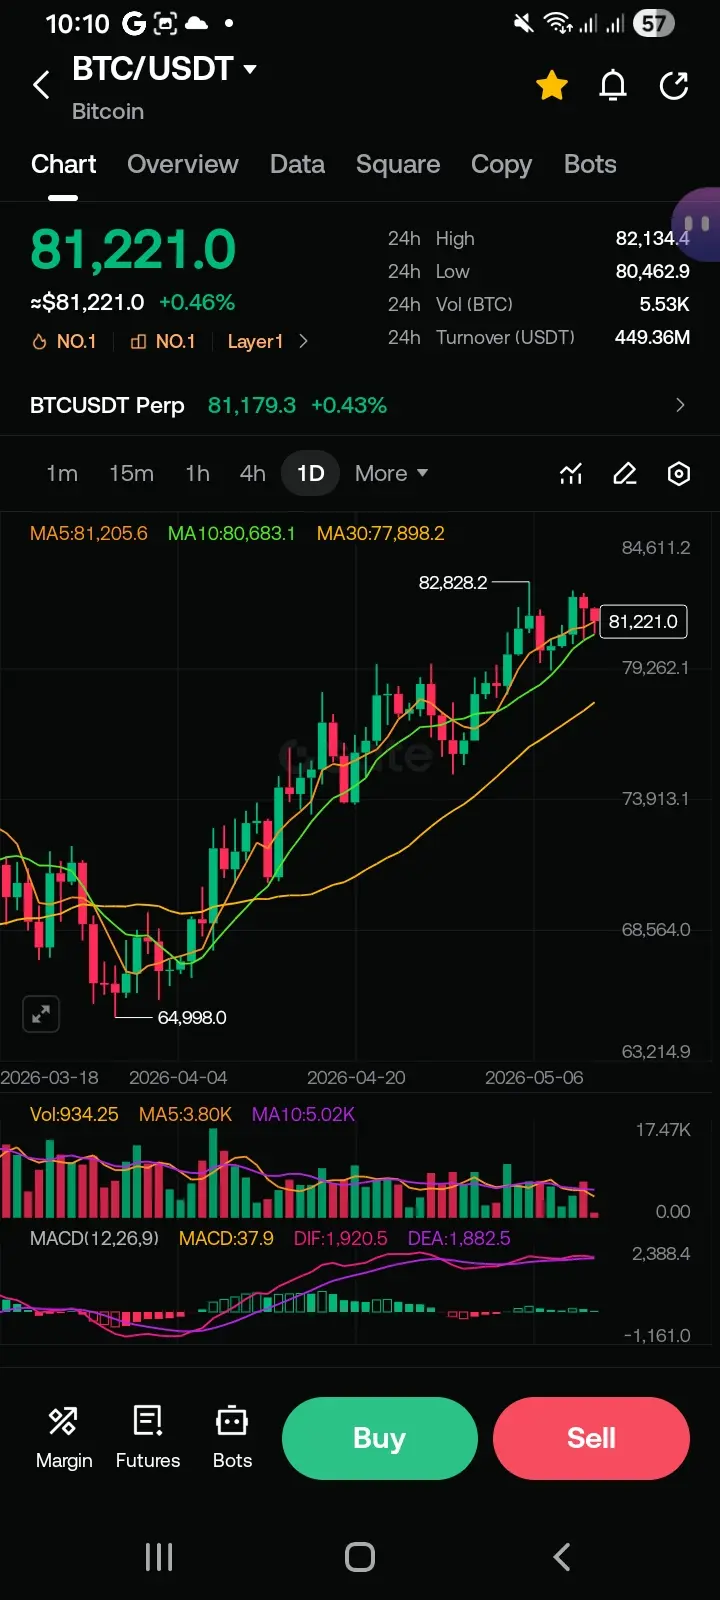Open chart settings hexagon icon
This screenshot has height=1600, width=720.
click(679, 473)
